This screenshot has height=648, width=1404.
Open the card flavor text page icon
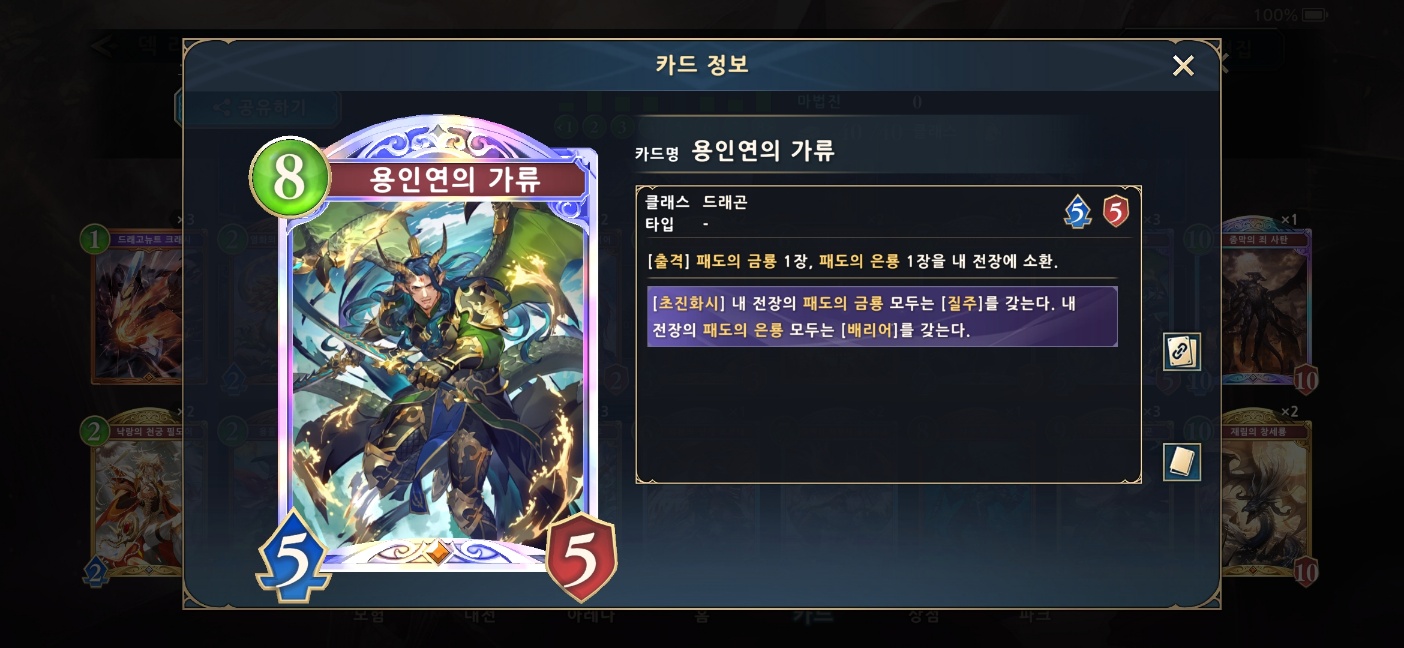tap(1182, 462)
